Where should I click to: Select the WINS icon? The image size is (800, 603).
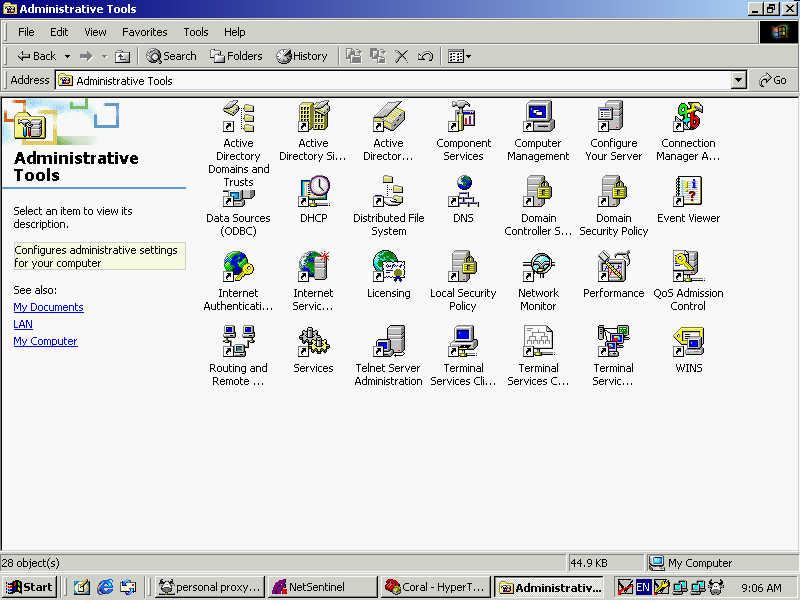688,343
